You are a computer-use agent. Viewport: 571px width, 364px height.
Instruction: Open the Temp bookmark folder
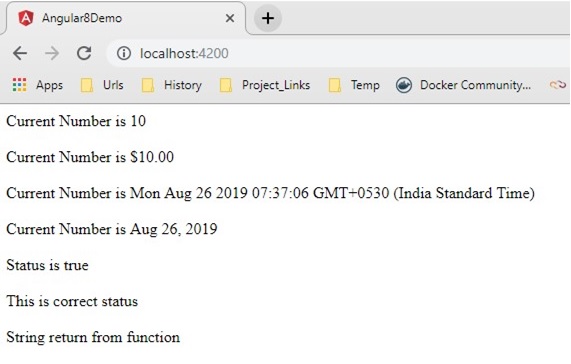(x=354, y=85)
